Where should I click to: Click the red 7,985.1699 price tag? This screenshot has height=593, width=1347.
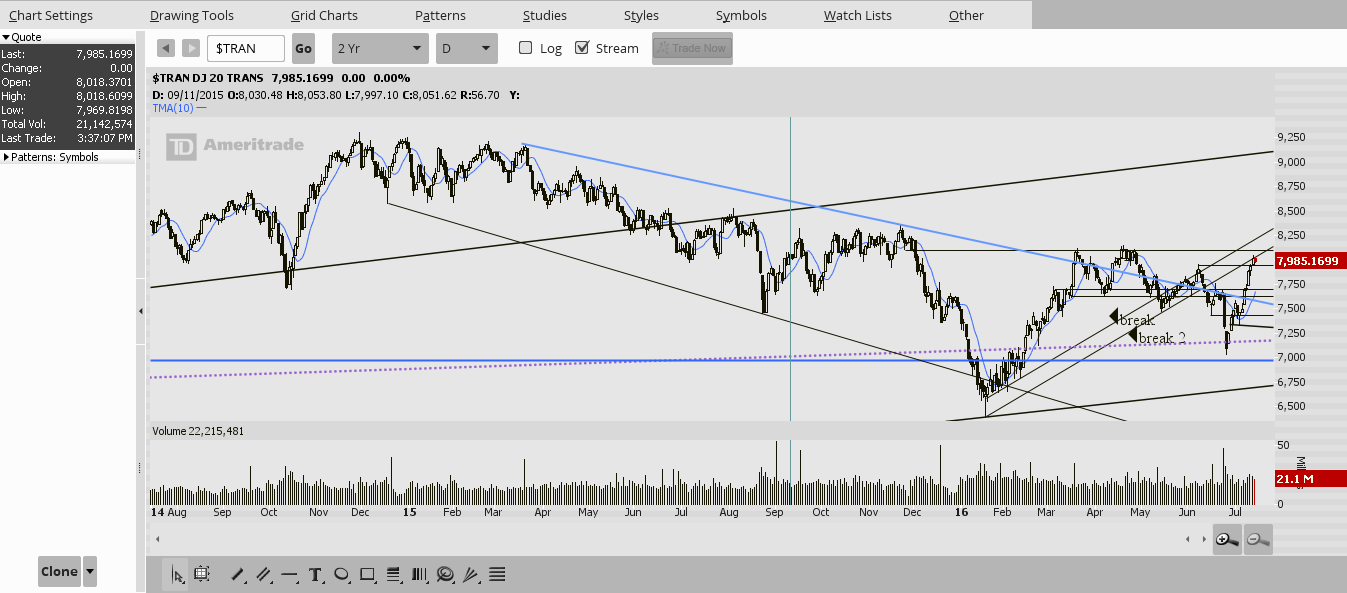coord(1311,261)
